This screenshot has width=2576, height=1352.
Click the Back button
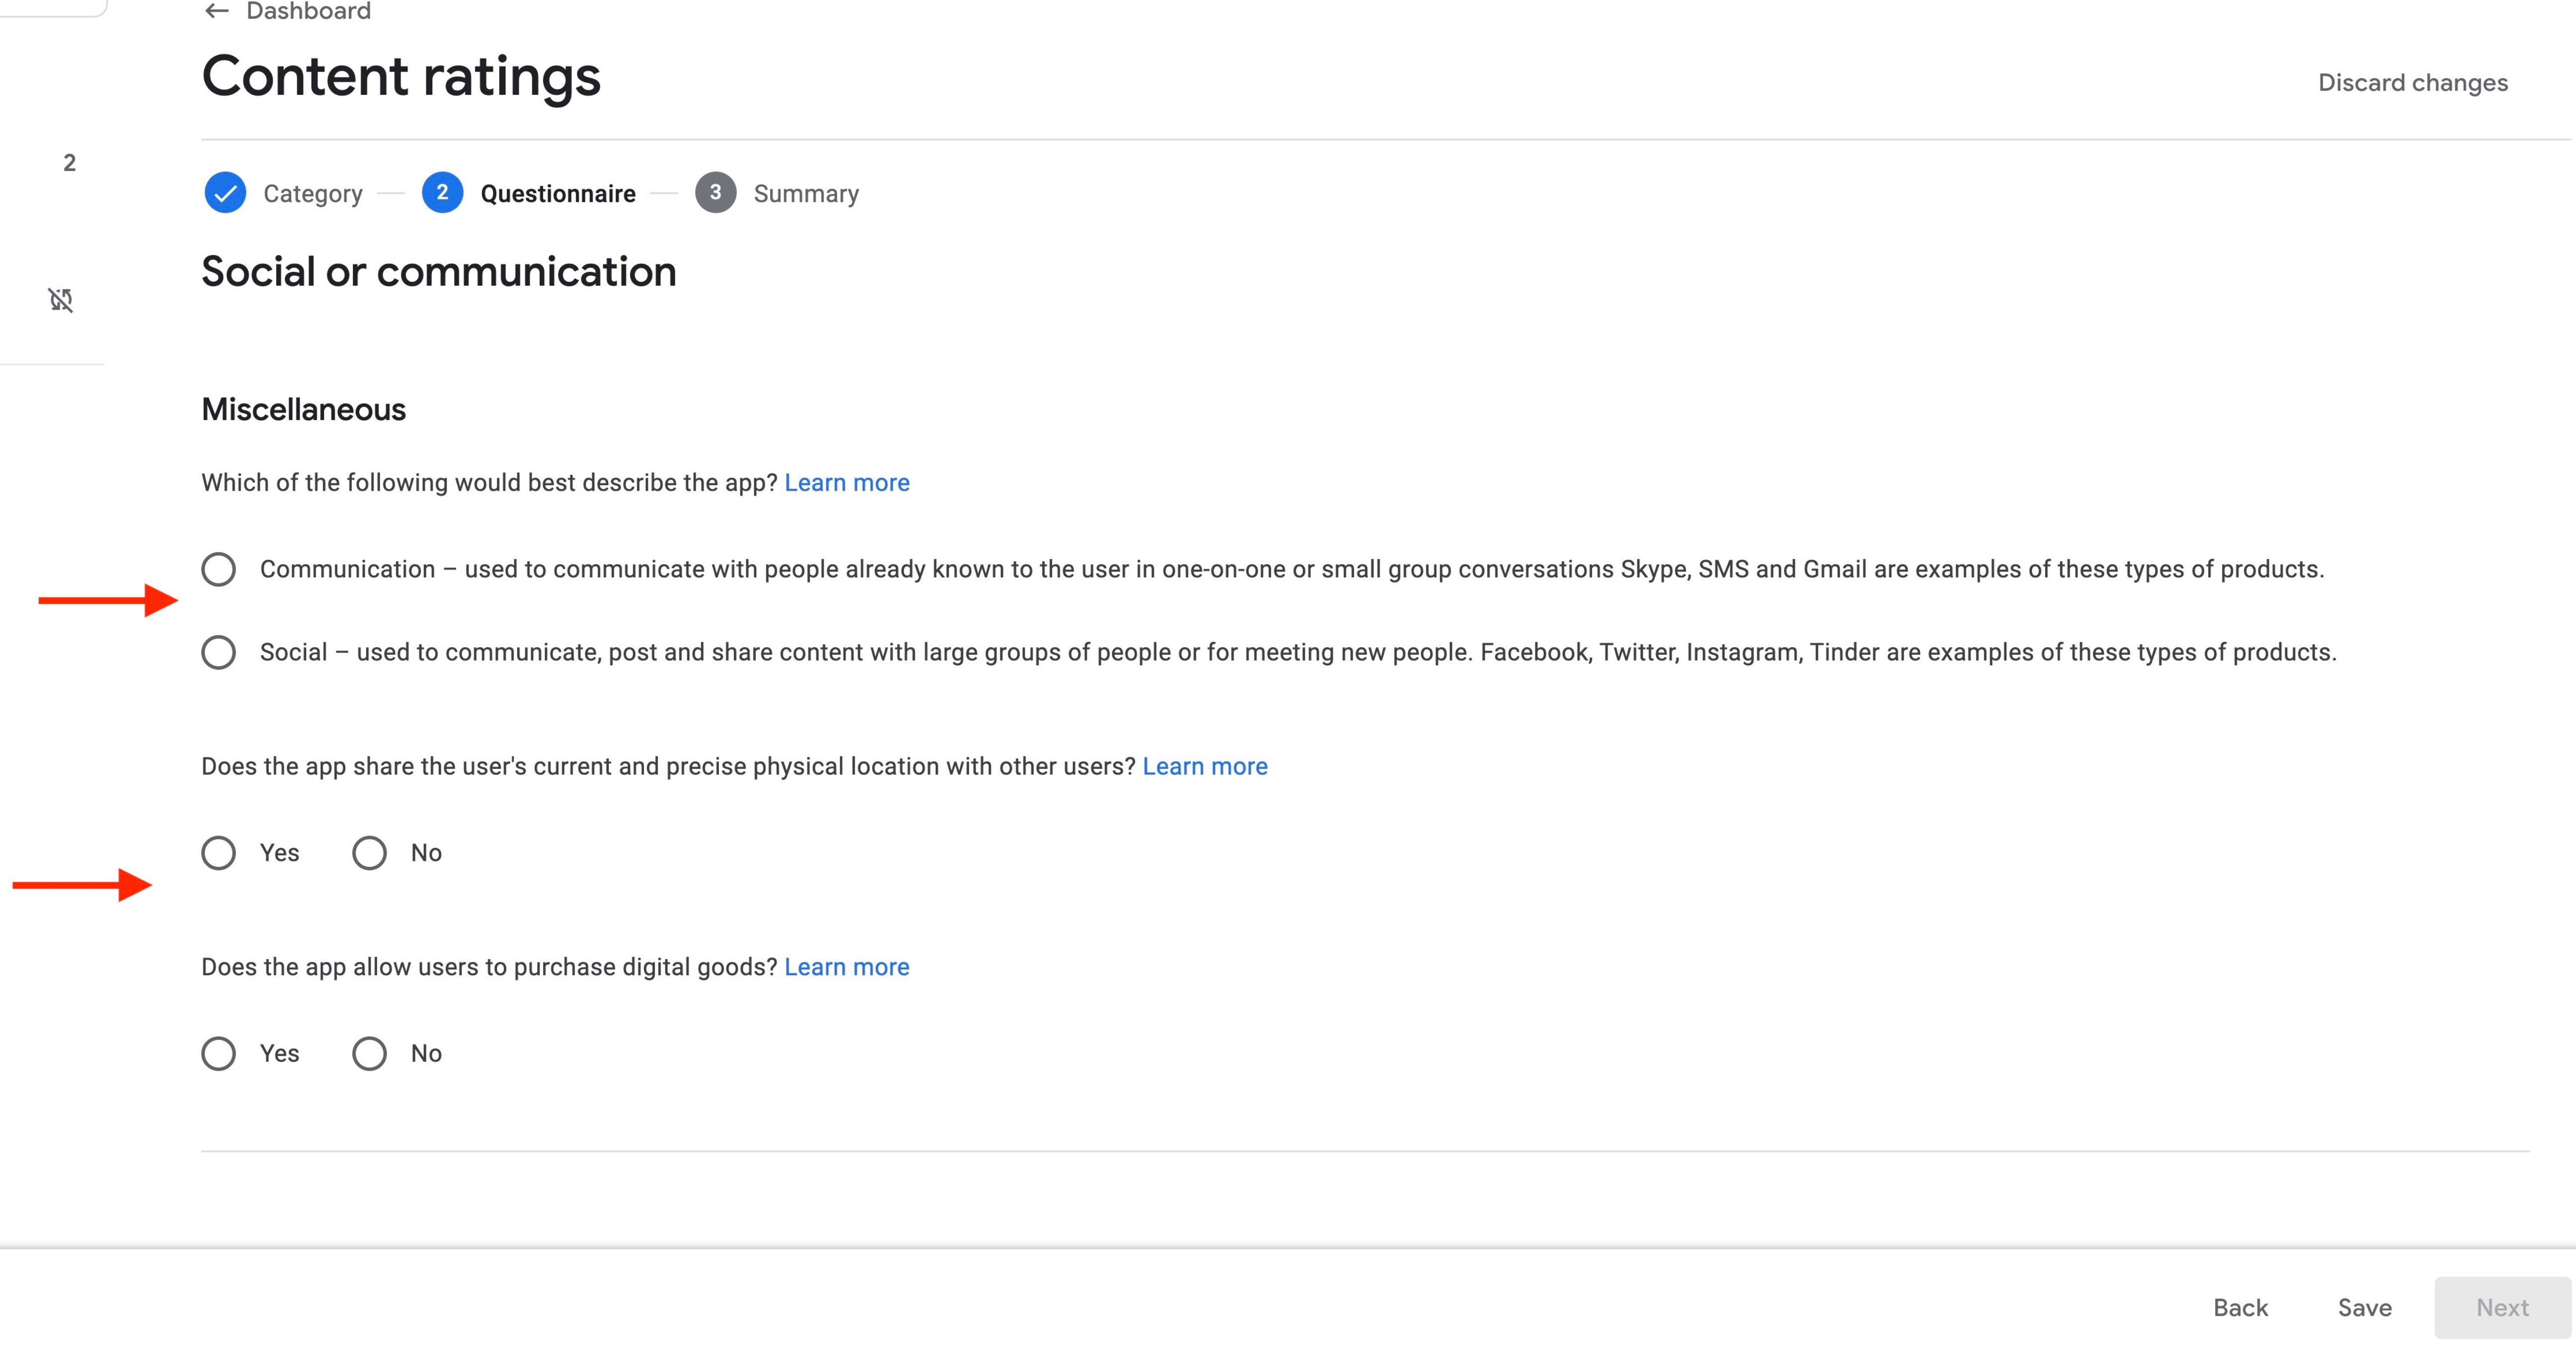[2240, 1307]
